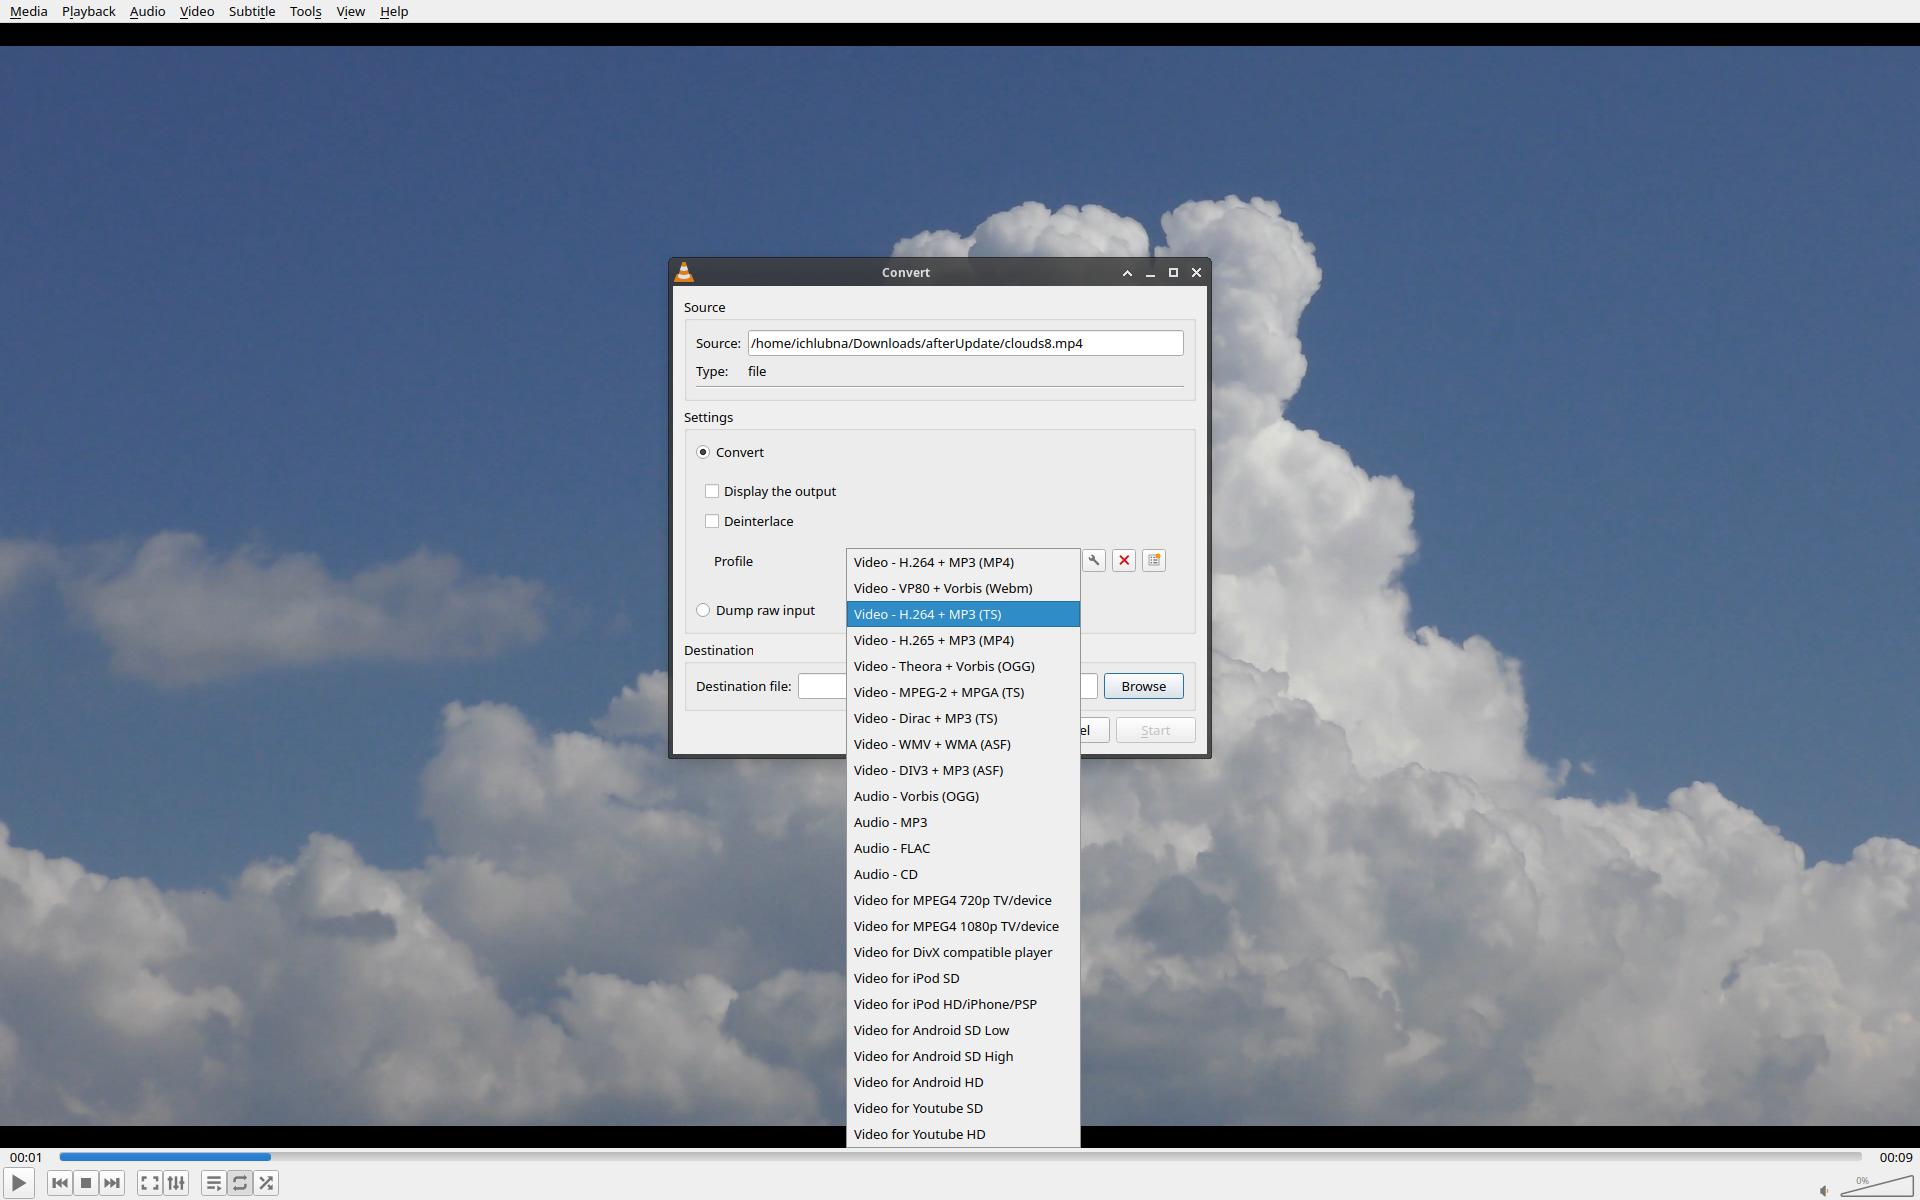Skip to next media track
Viewport: 1920px width, 1200px height.
112,1183
